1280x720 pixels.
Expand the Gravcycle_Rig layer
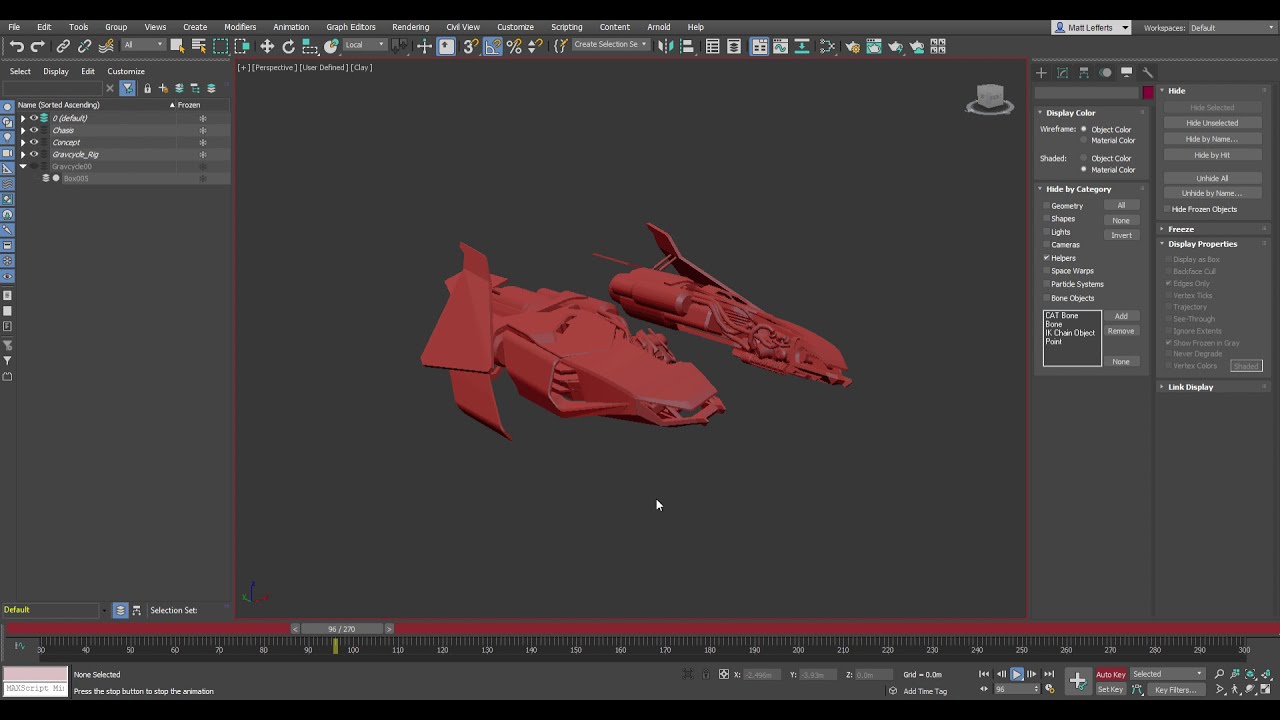click(23, 154)
